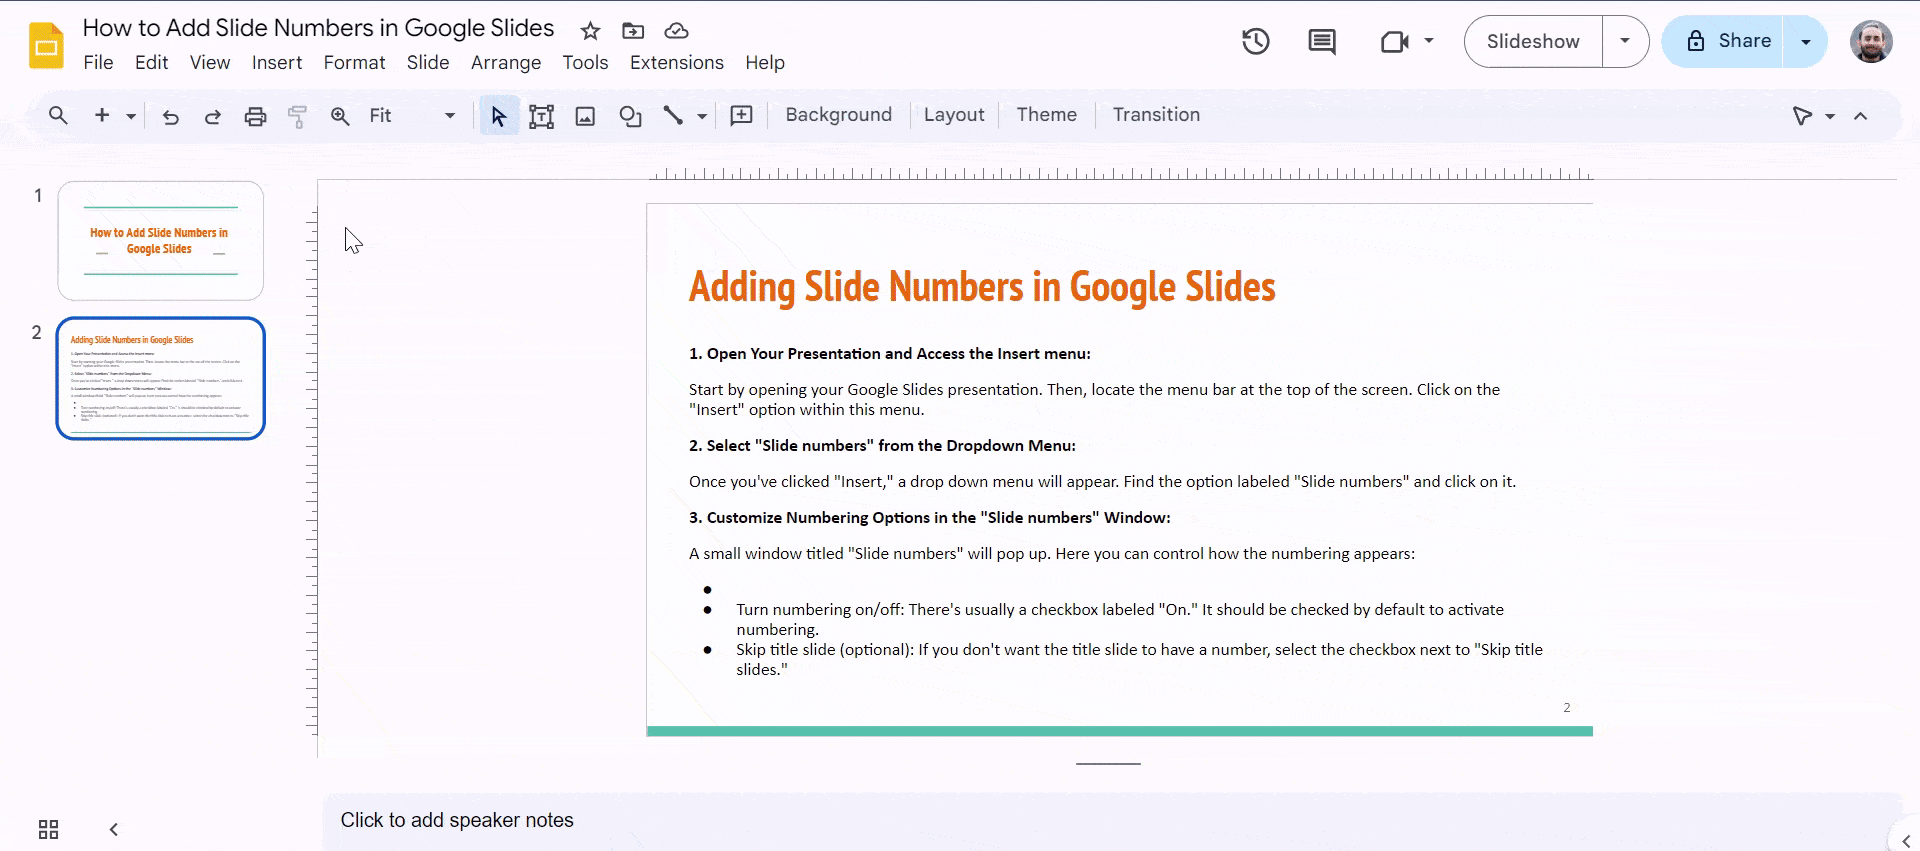Open the Arrange menu
Screen dimensions: 1920x851
coord(505,62)
